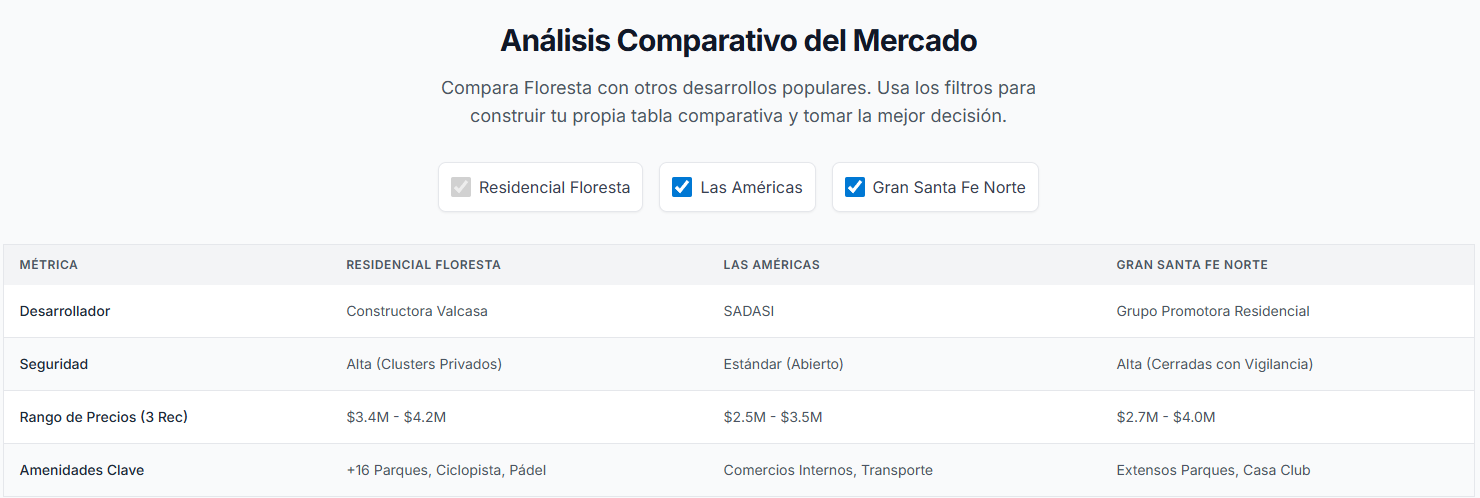
Task: Click the SADASI developer cell
Action: [x=749, y=311]
